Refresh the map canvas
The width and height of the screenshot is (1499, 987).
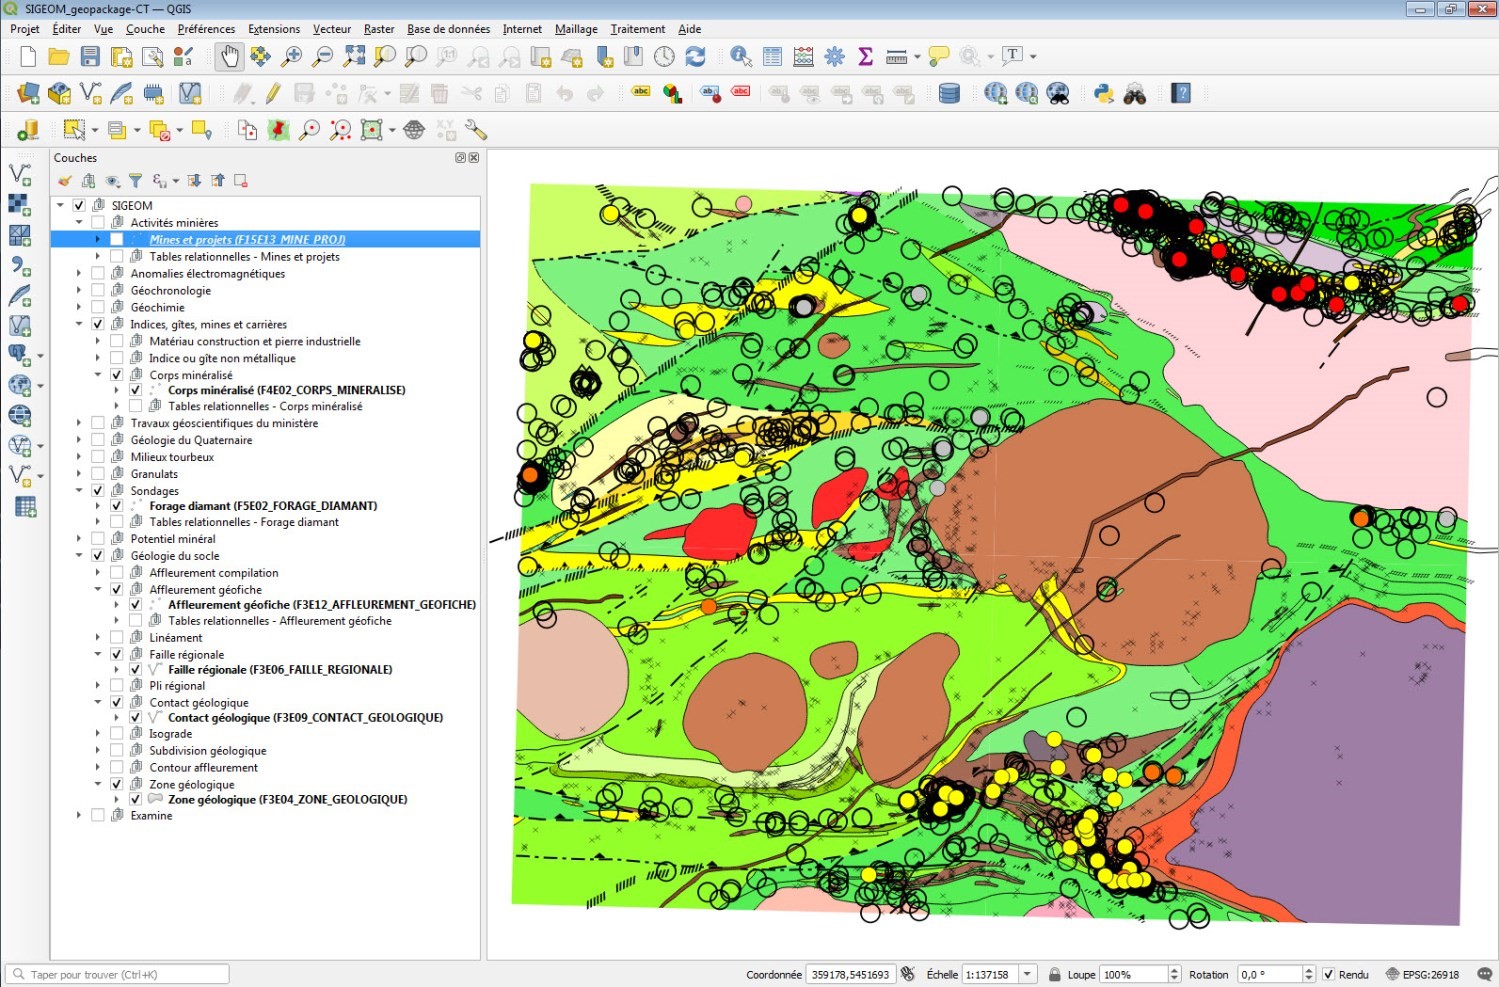[696, 57]
